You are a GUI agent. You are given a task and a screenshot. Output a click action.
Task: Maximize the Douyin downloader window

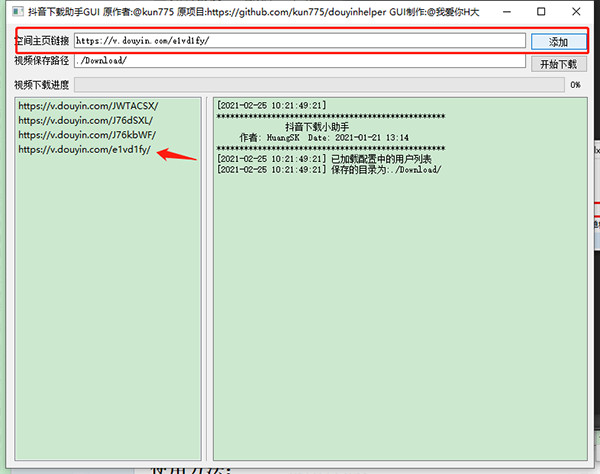click(x=541, y=11)
